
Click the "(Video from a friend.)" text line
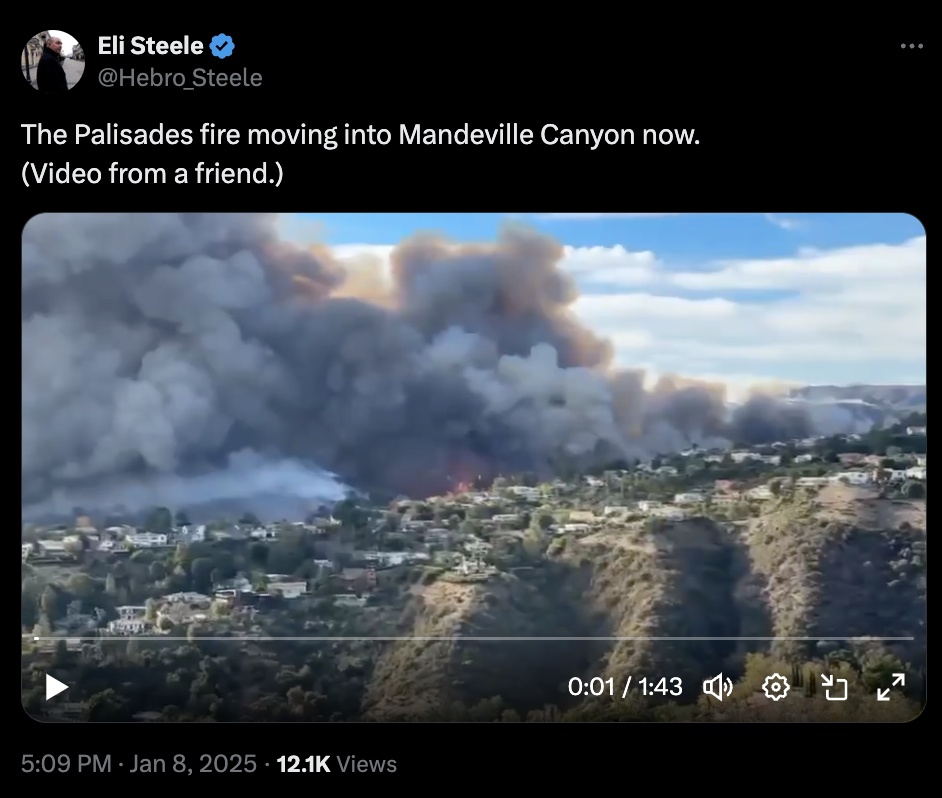(x=152, y=174)
